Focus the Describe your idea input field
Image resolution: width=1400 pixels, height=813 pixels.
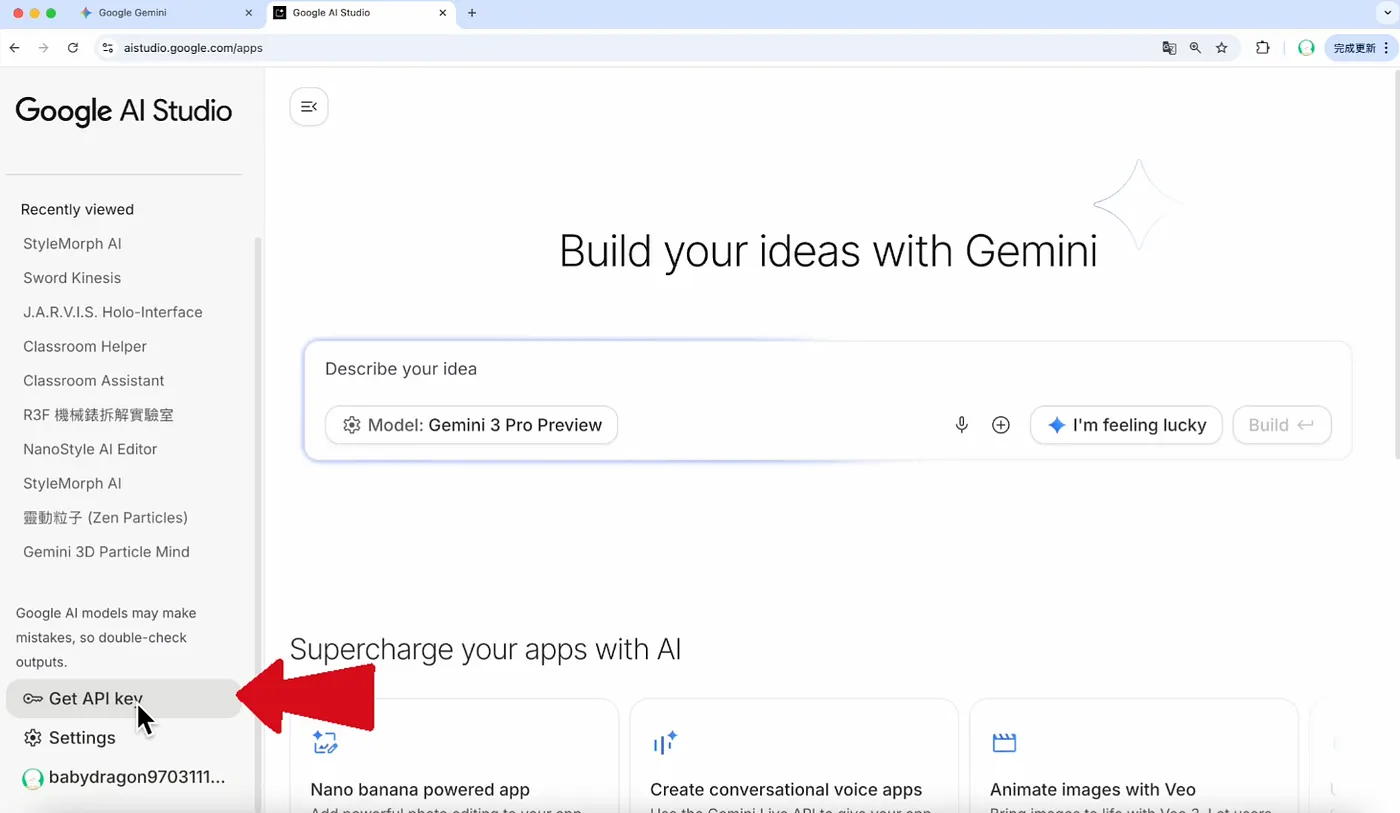pyautogui.click(x=827, y=369)
